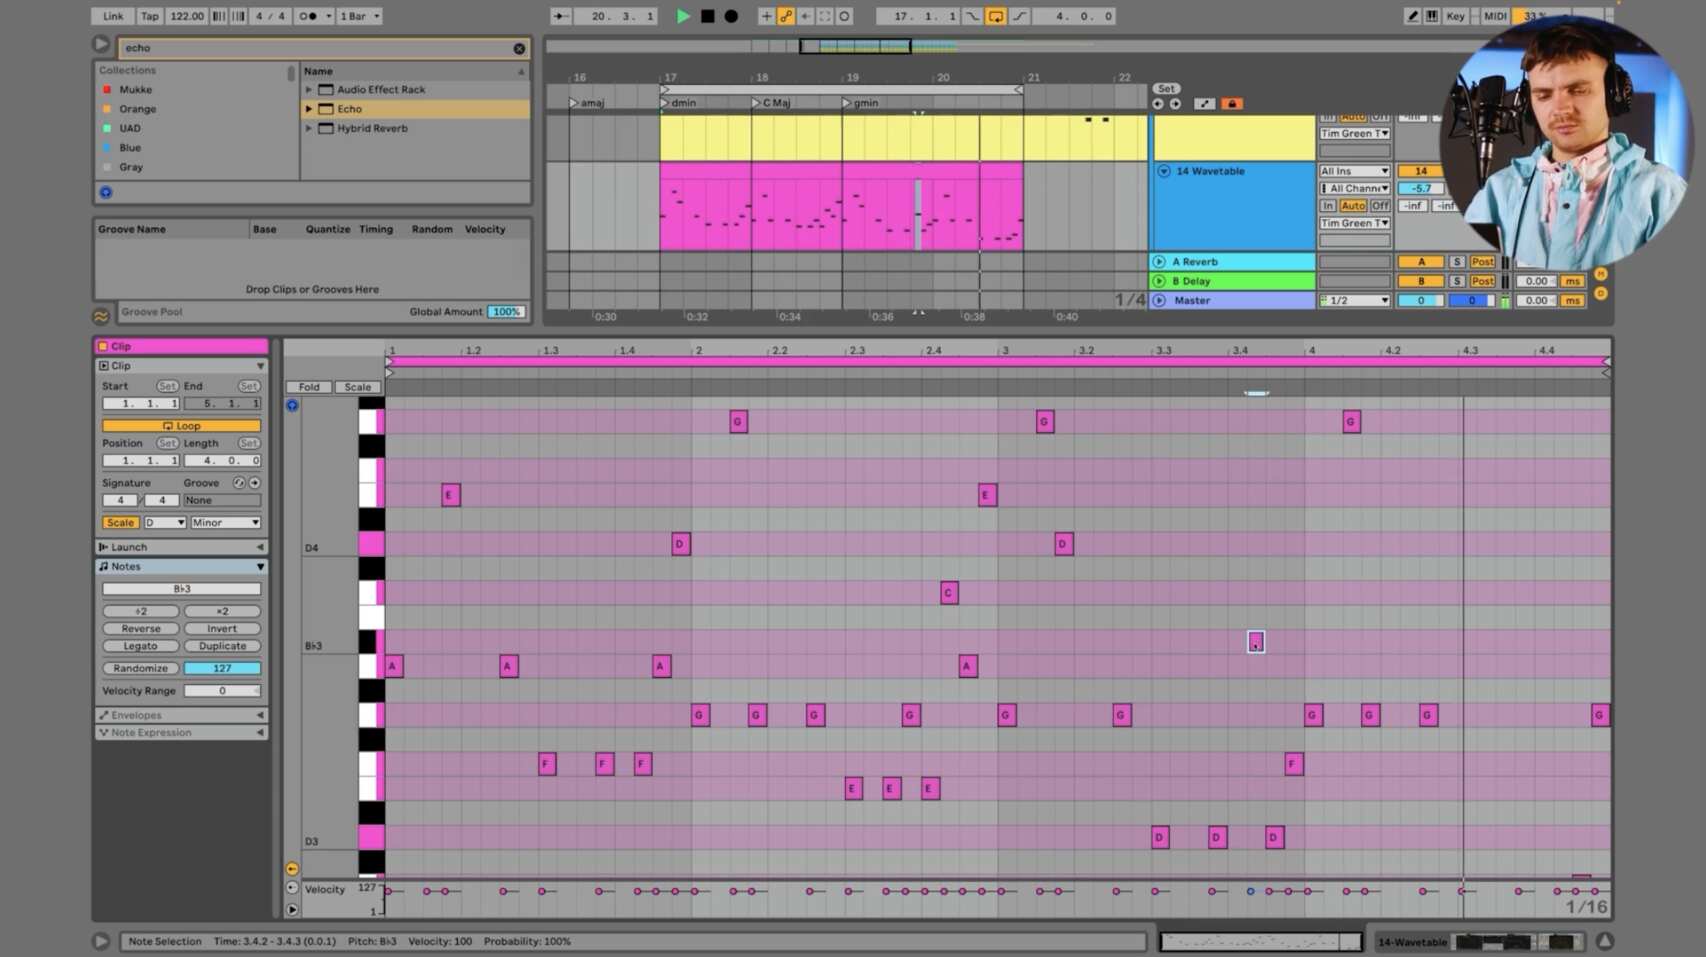Click the Reverse notes button
Screen dimensions: 1706x957
click(141, 628)
